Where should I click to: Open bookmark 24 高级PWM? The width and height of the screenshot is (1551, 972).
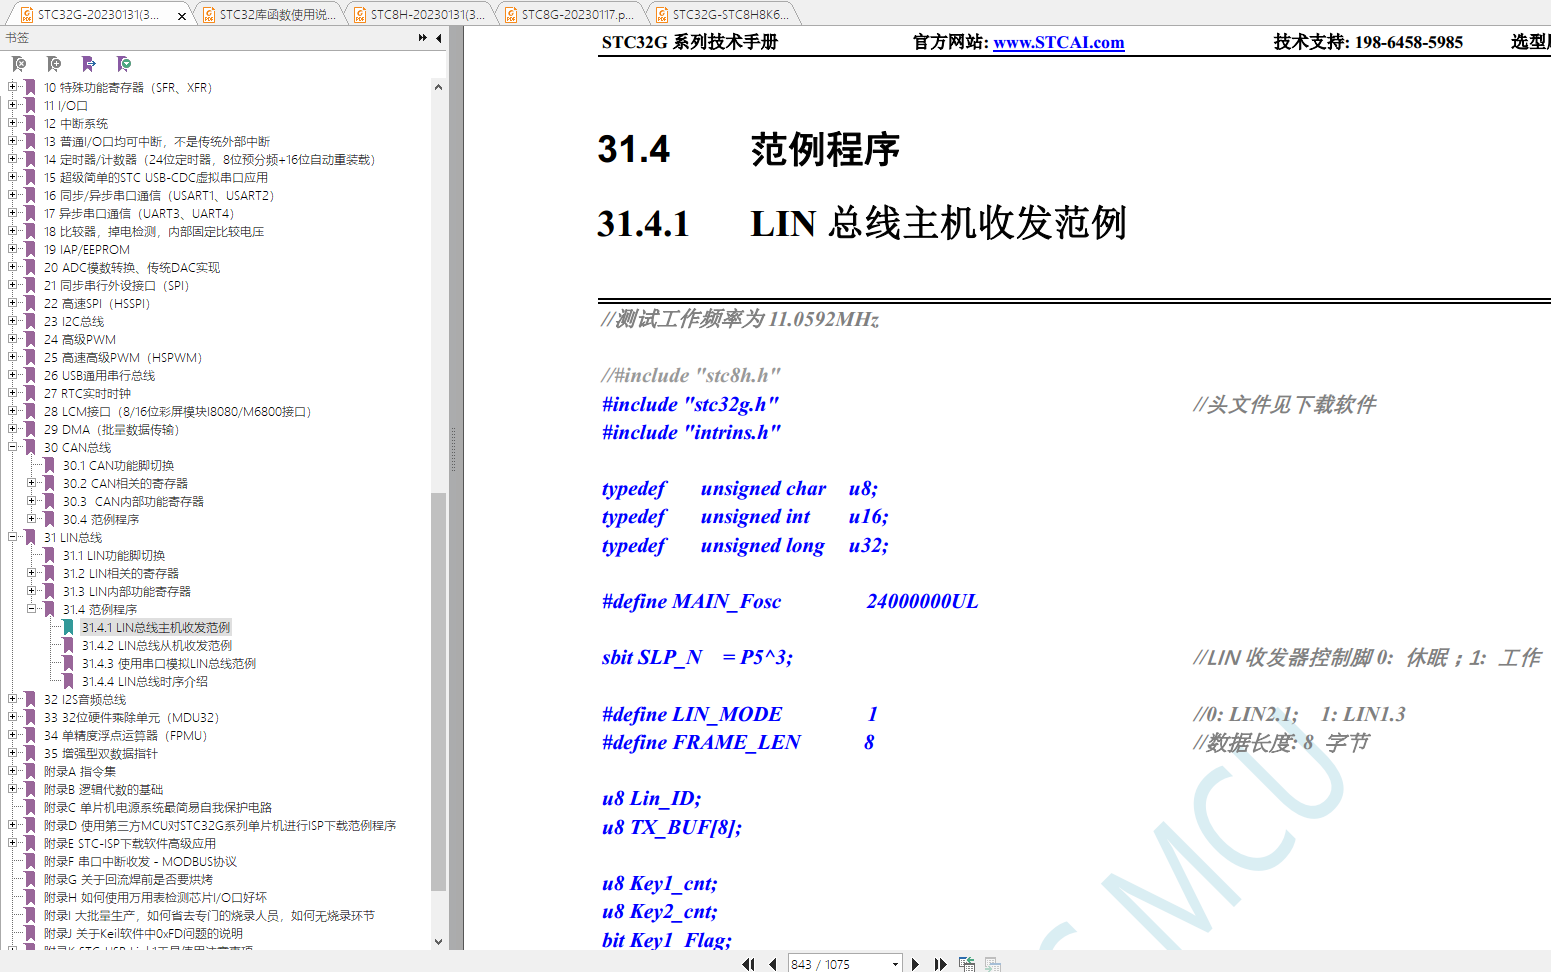[80, 339]
